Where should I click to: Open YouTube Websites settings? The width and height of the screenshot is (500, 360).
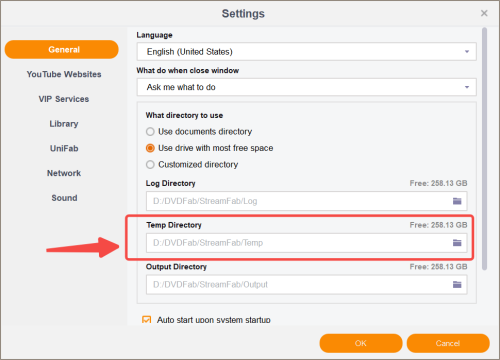pyautogui.click(x=64, y=74)
